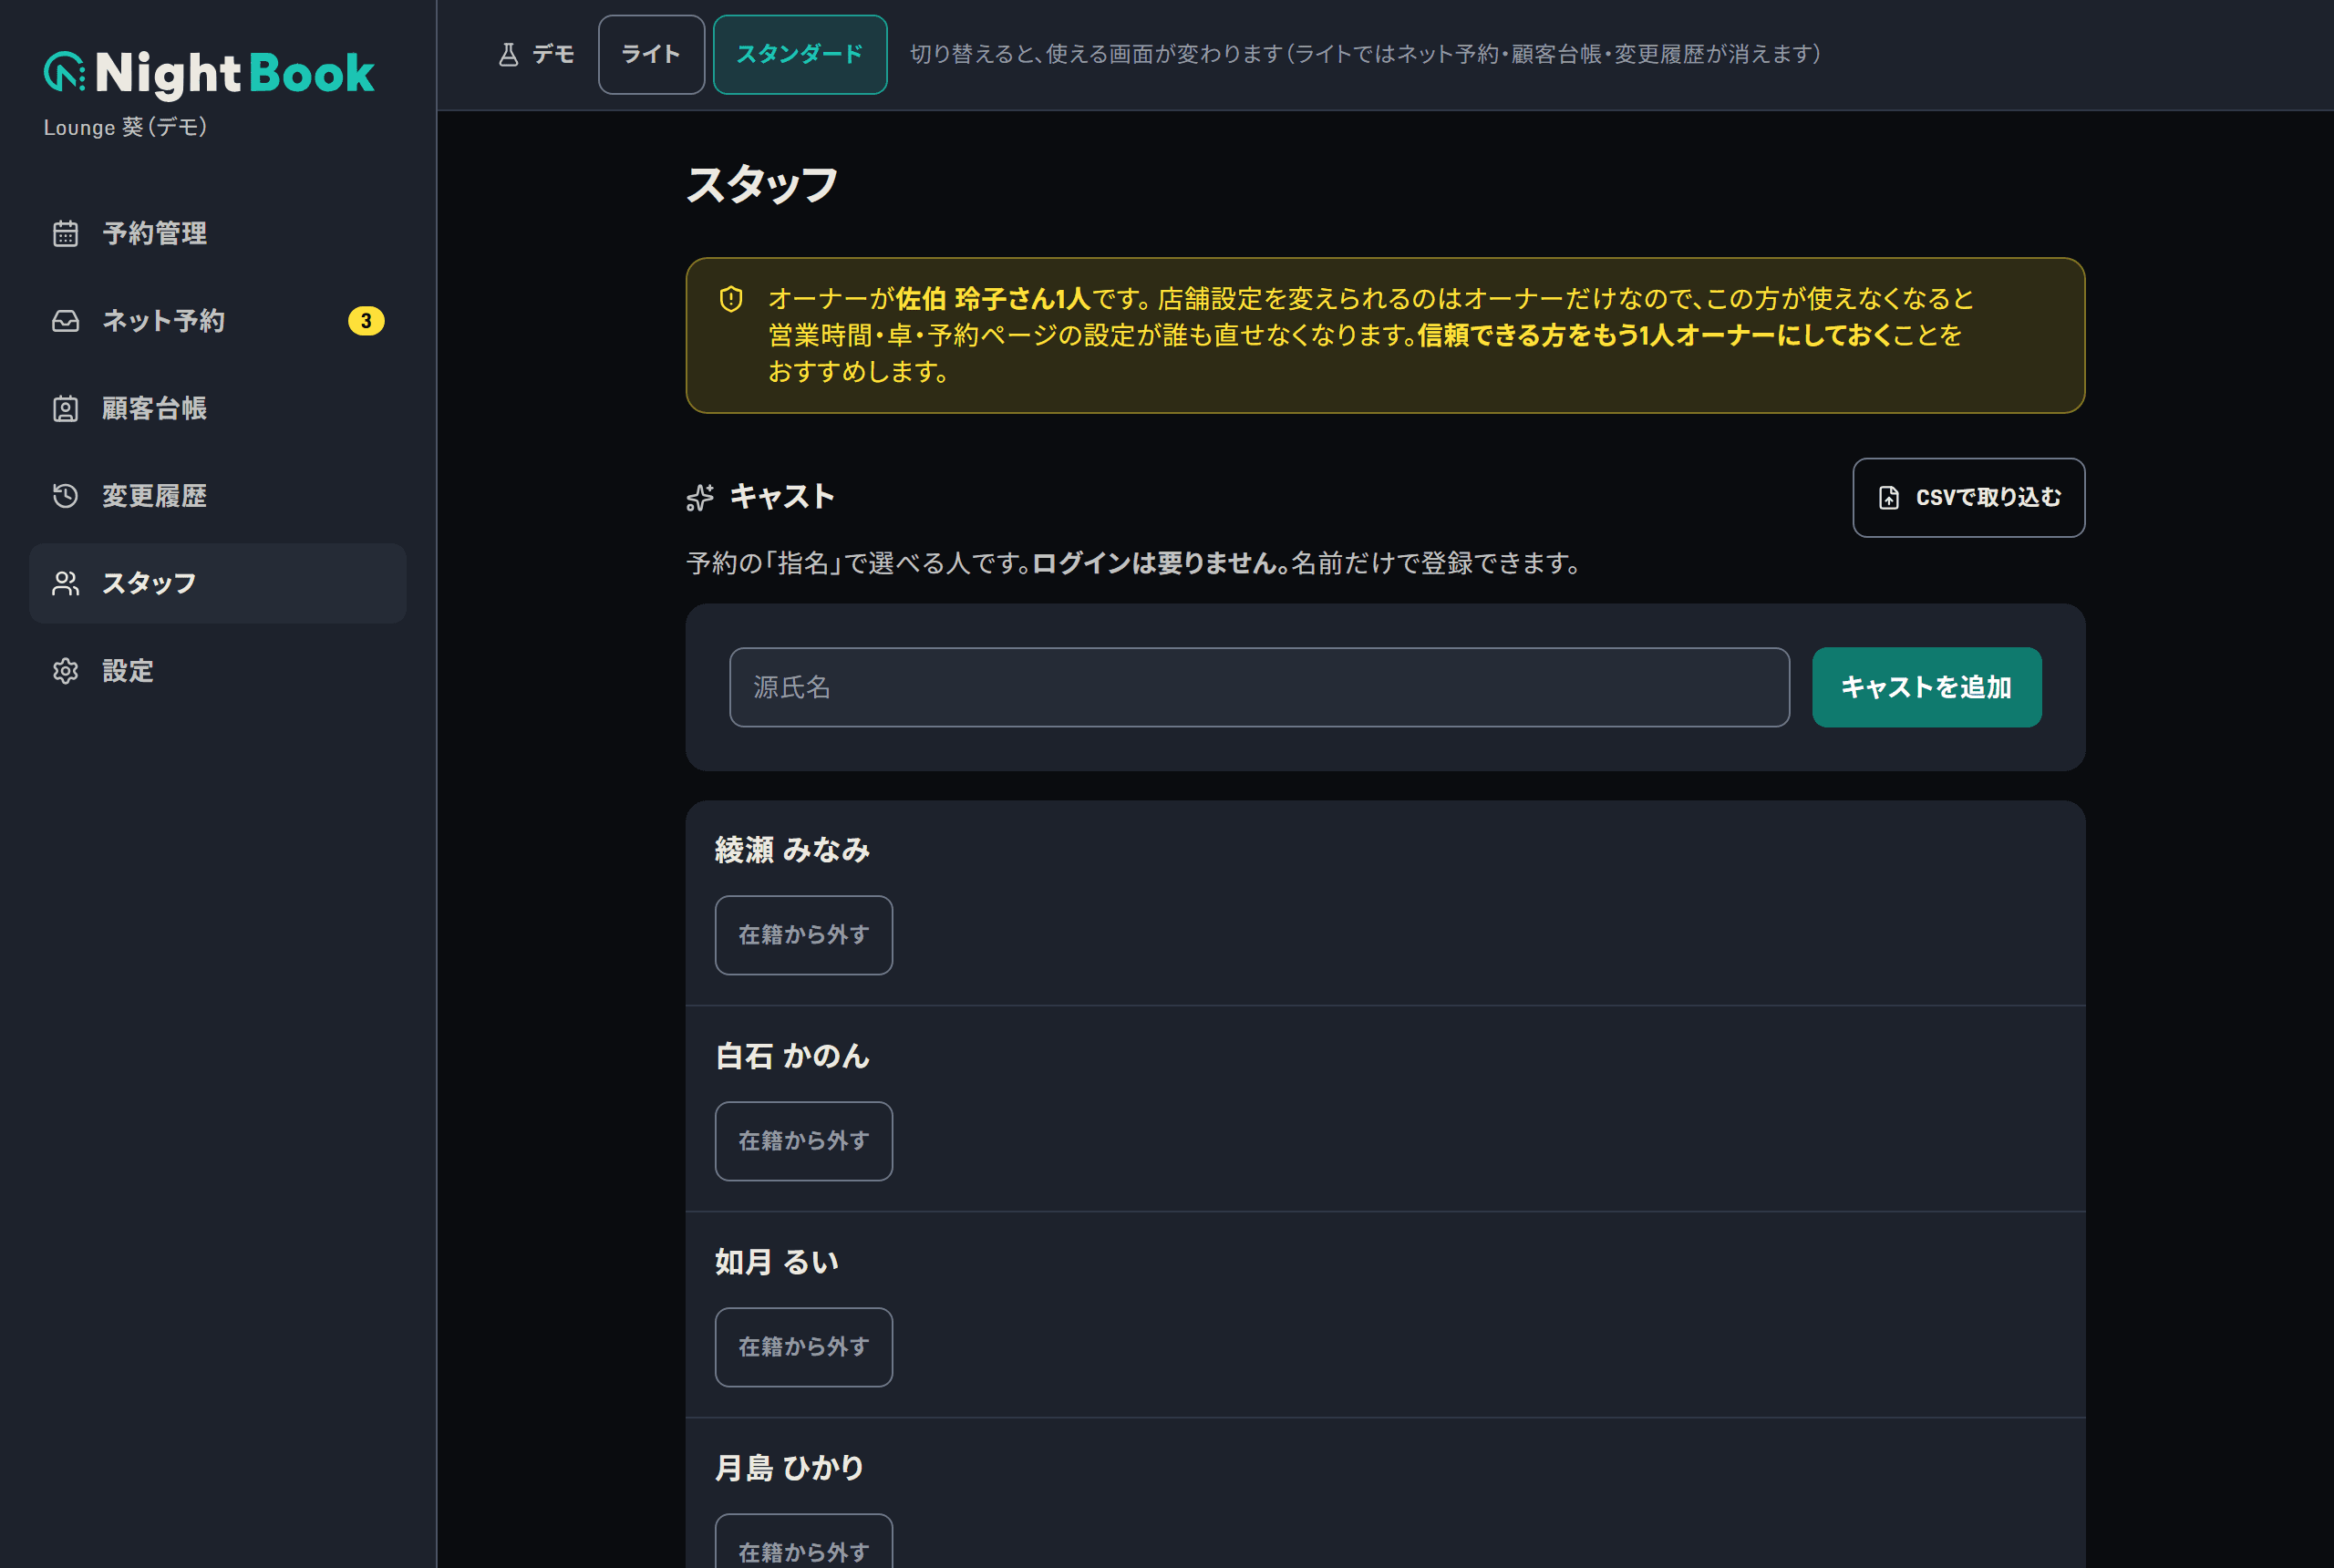Click the file upload icon in CSV button
The width and height of the screenshot is (2334, 1568).
(1888, 498)
